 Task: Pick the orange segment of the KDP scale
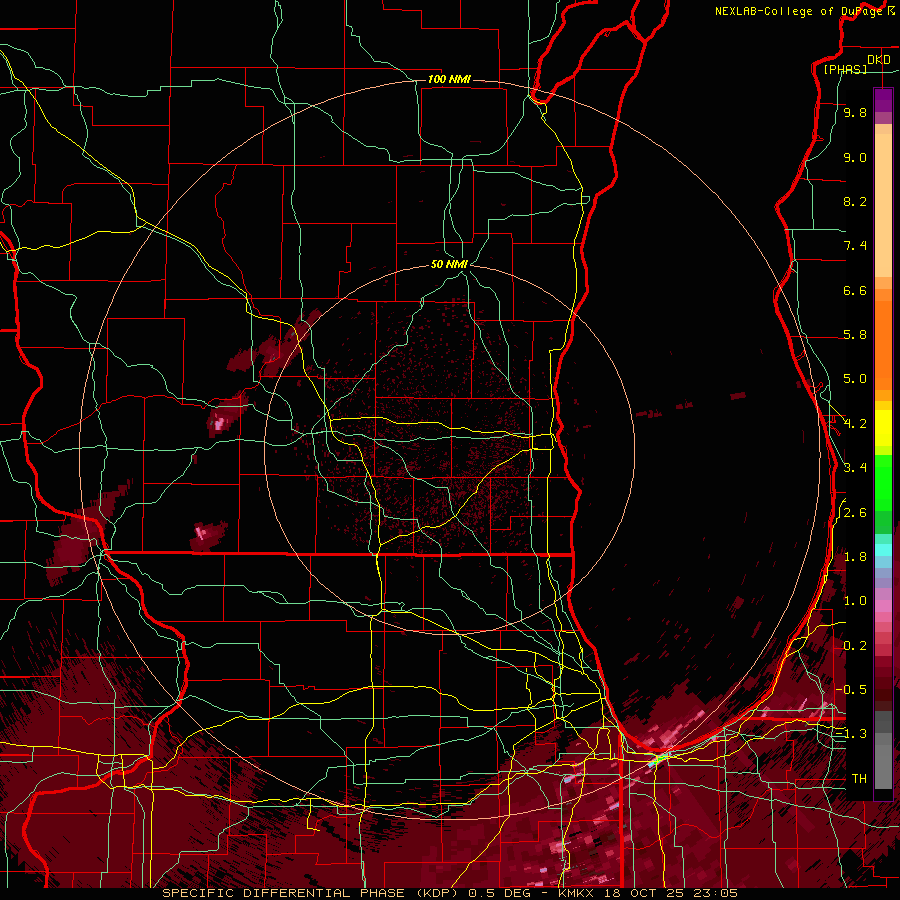pos(883,344)
